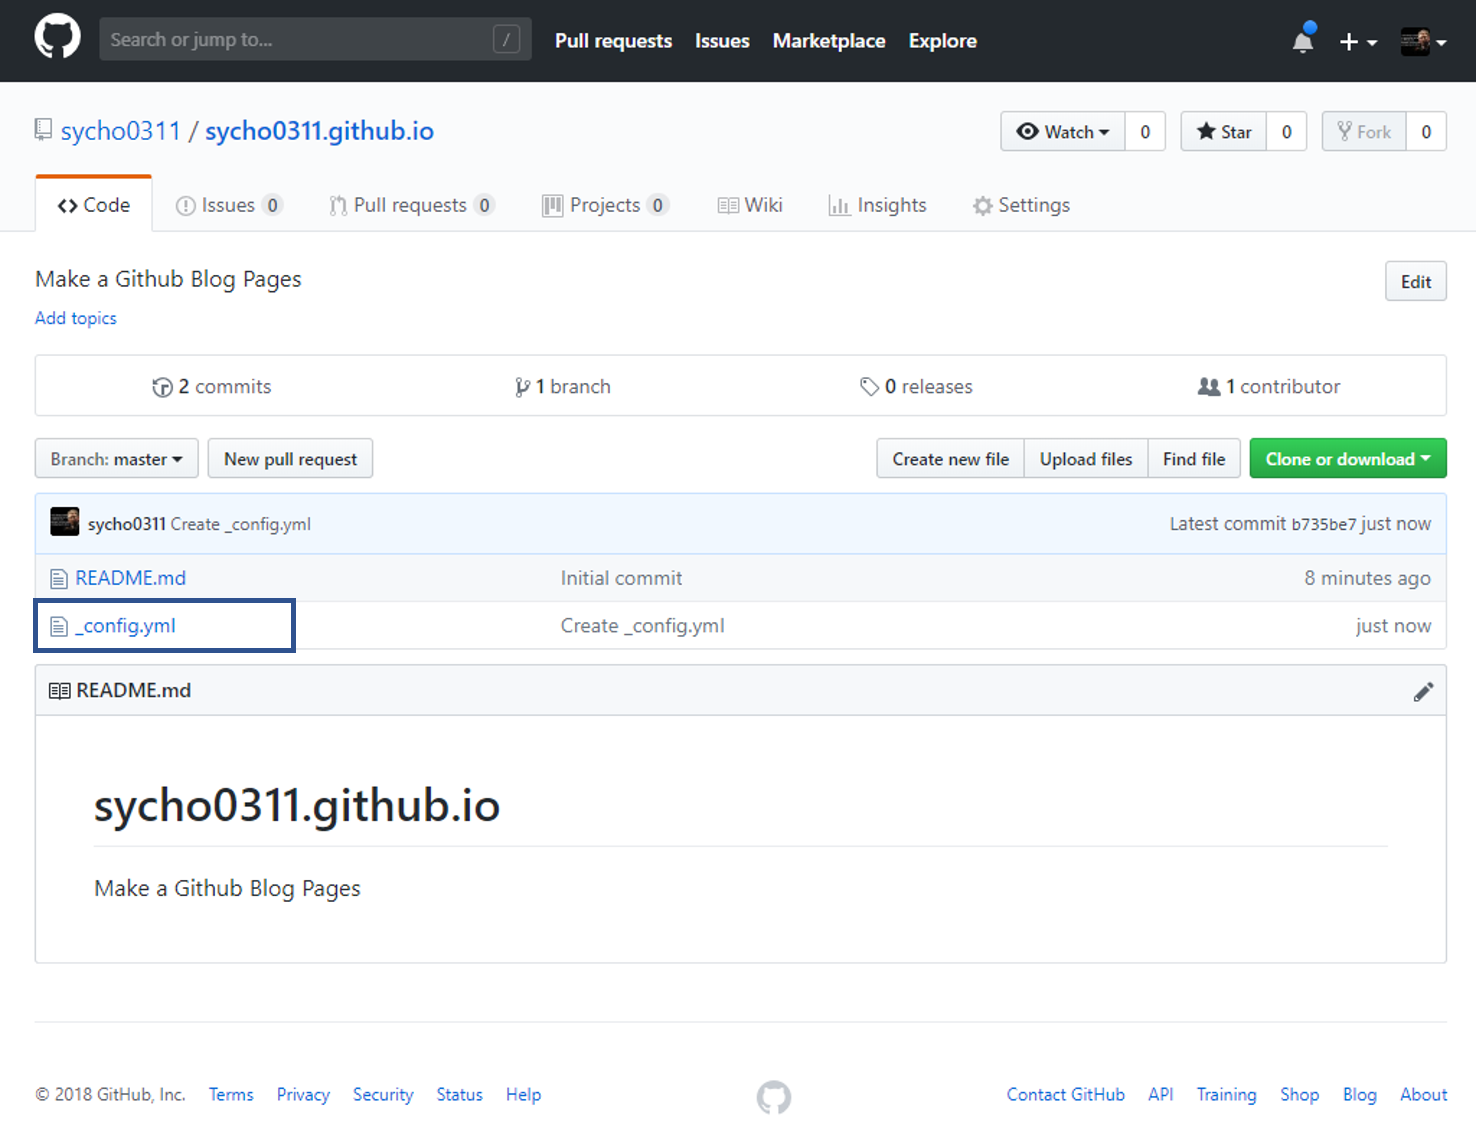Switch to the Projects tab

point(605,205)
